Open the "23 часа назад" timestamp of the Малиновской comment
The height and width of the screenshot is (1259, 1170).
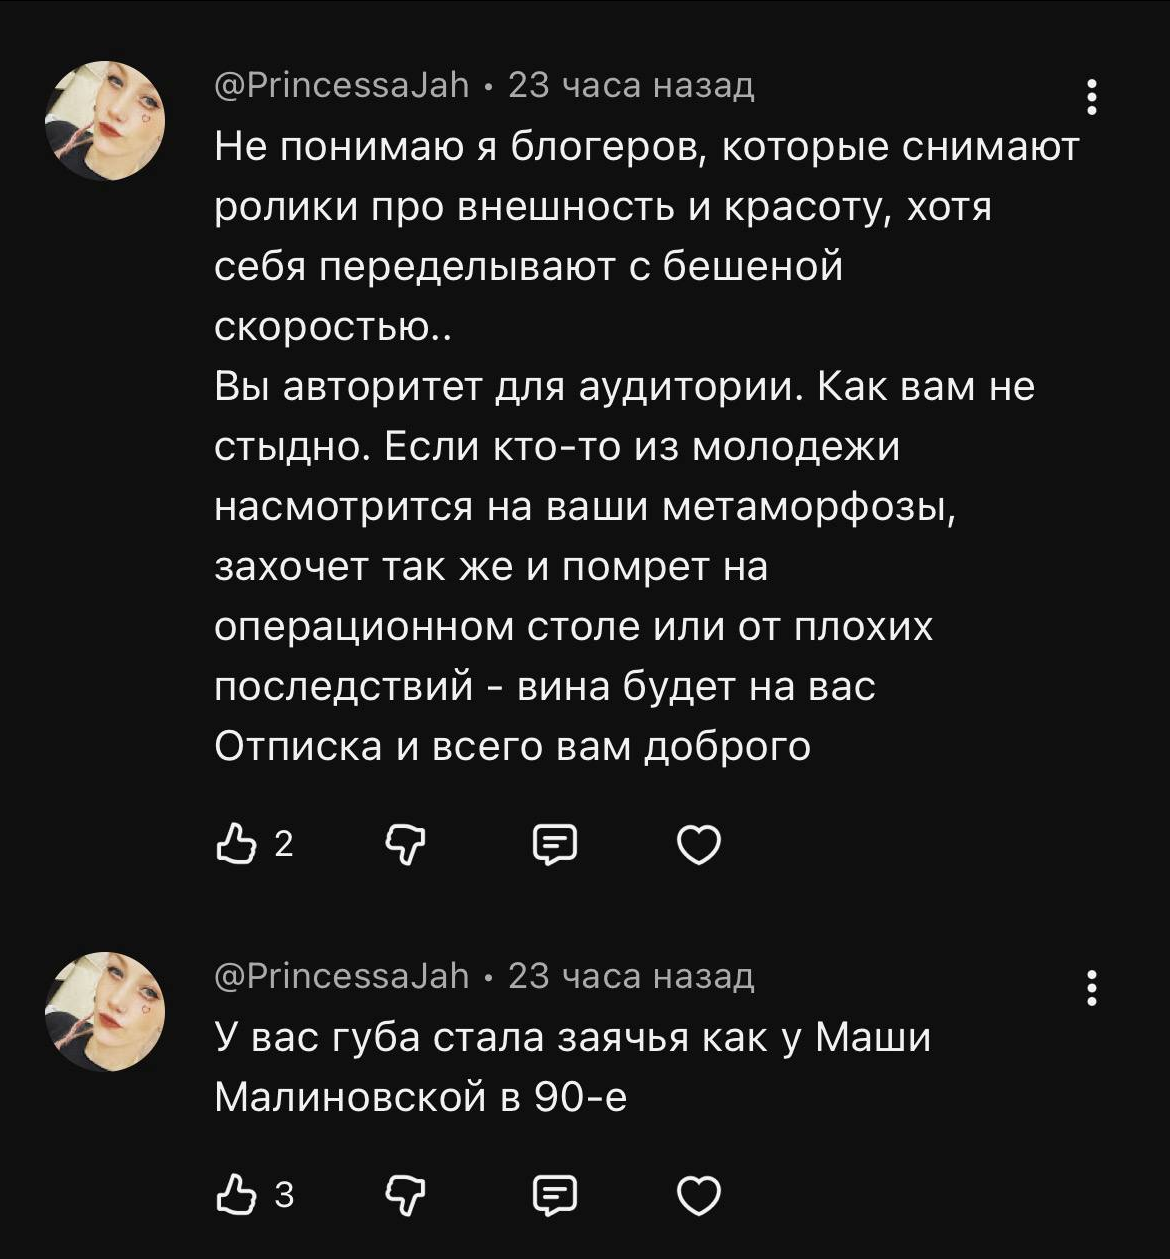631,975
